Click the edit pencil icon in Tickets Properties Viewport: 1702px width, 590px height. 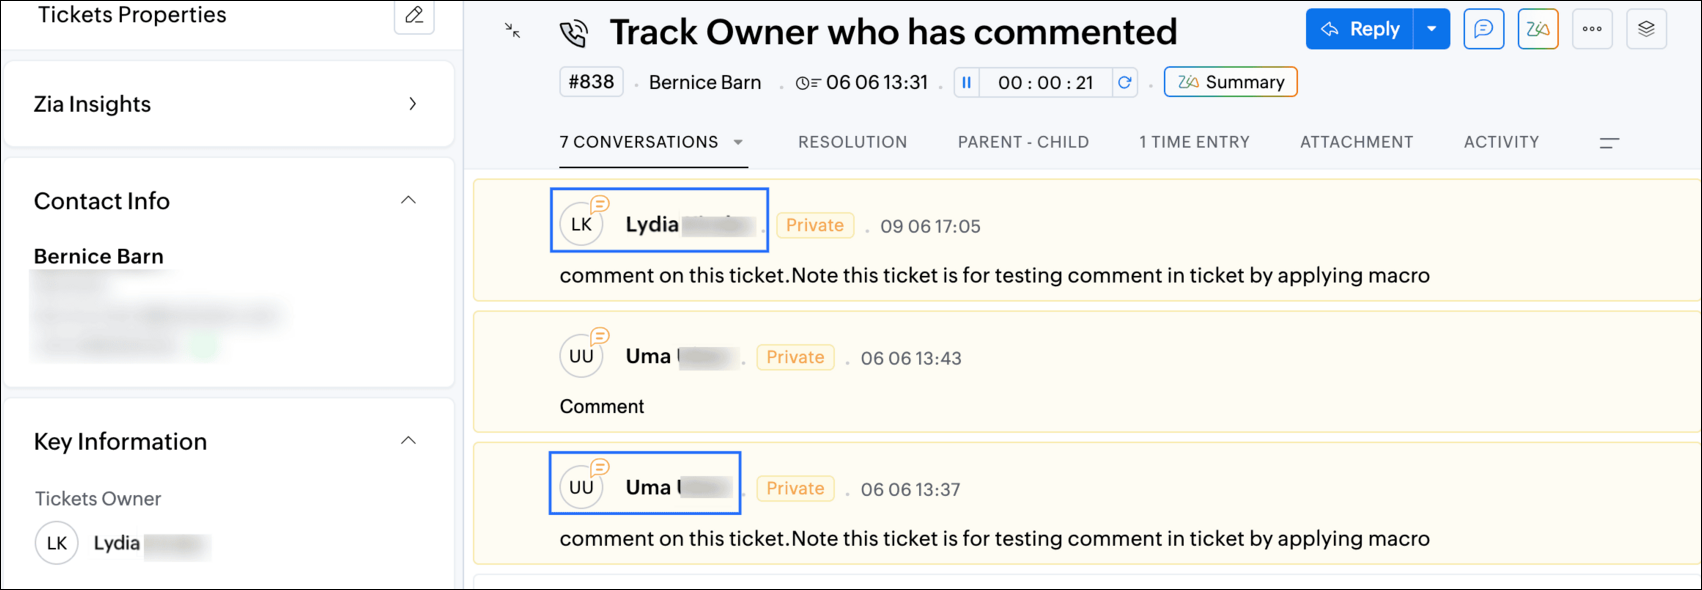[x=414, y=15]
